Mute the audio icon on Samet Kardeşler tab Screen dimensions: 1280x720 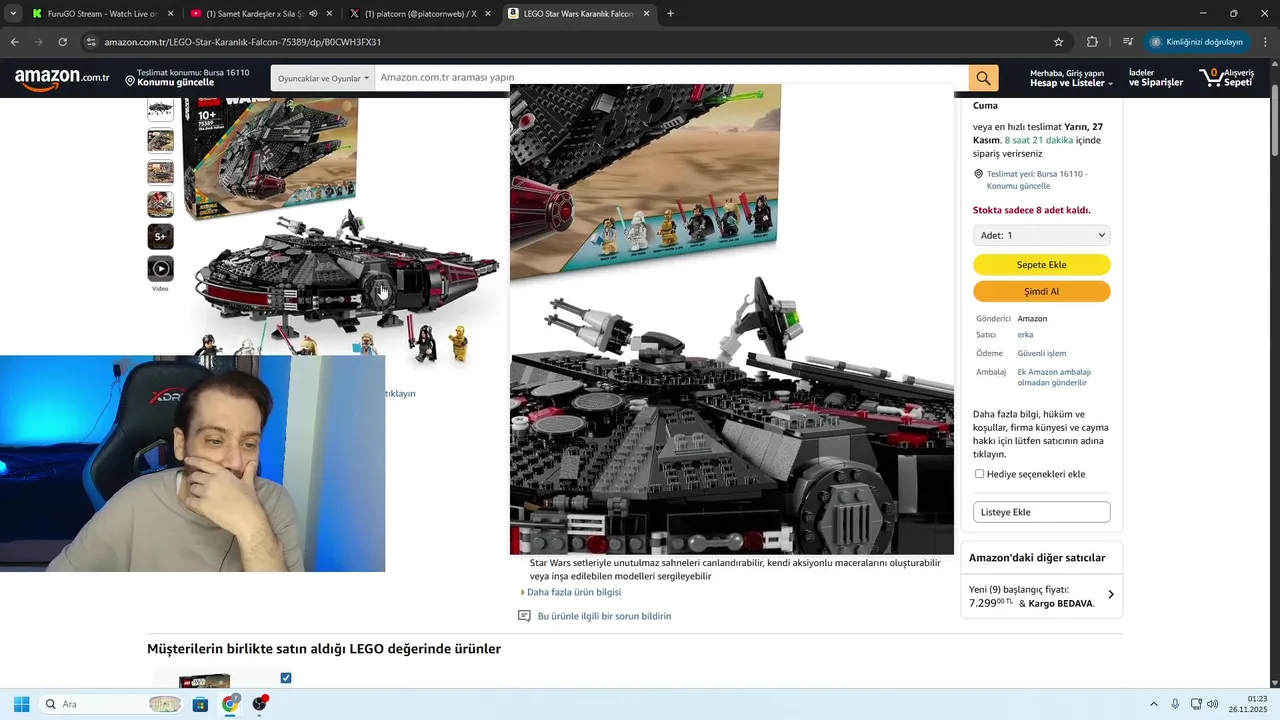[313, 14]
